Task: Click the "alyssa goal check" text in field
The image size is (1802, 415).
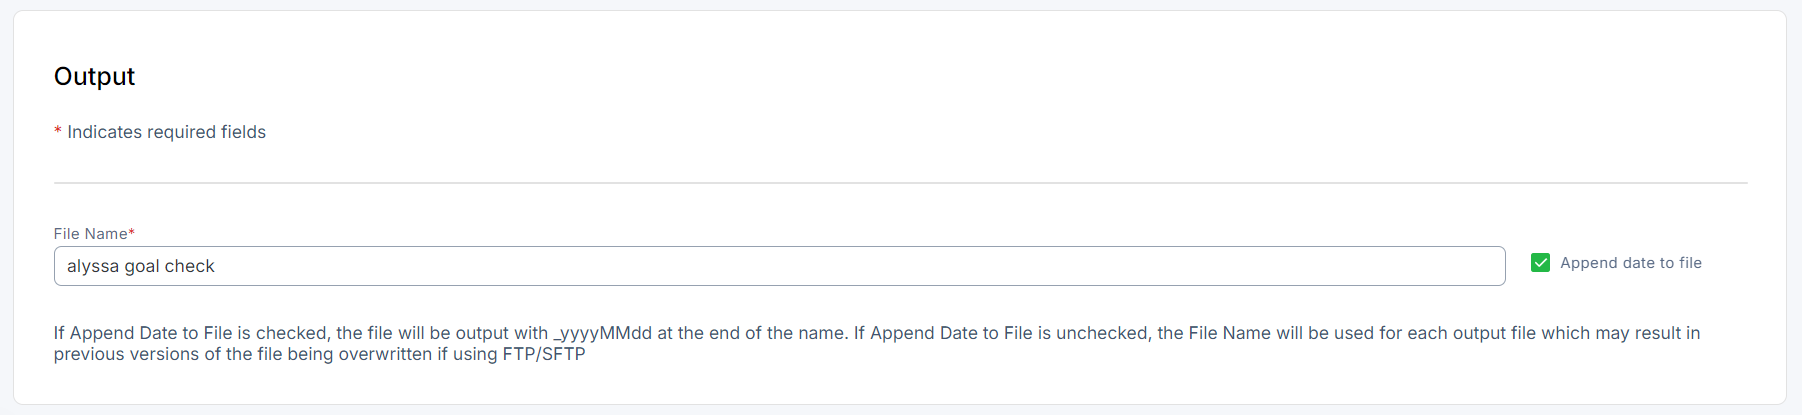Action: (141, 266)
